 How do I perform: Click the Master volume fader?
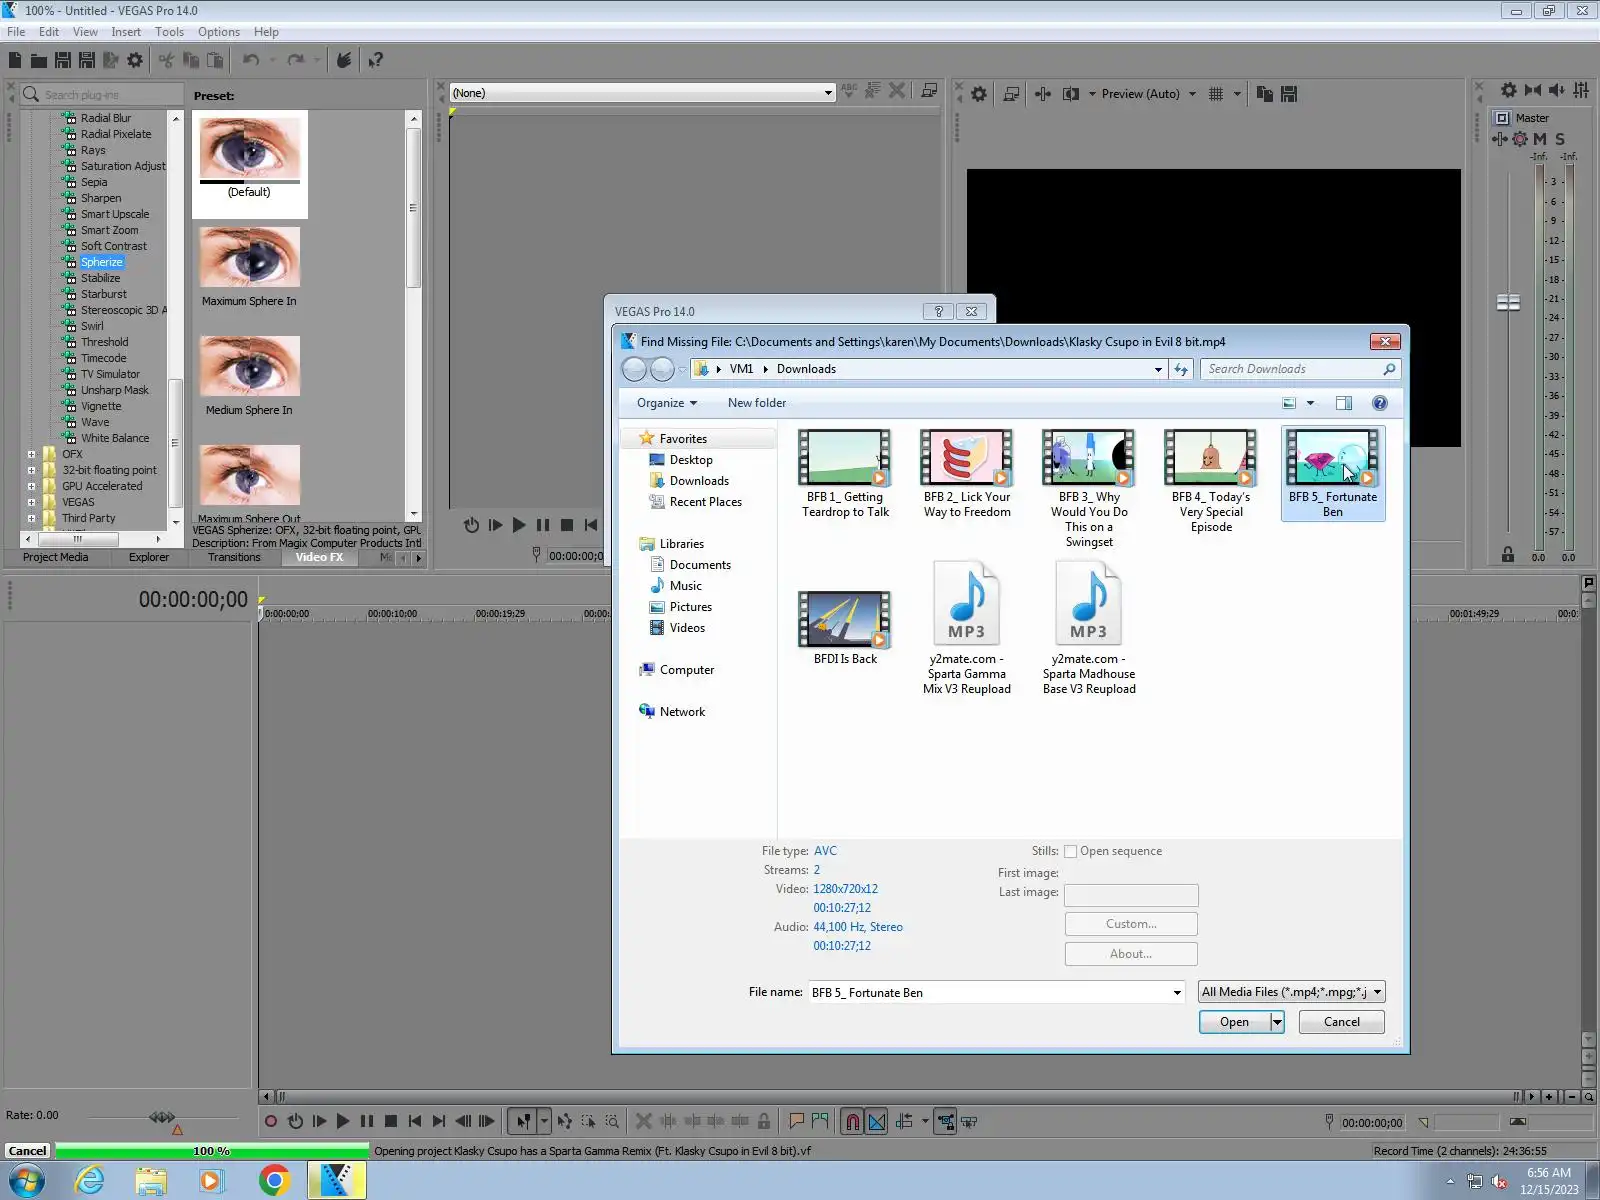pyautogui.click(x=1508, y=302)
